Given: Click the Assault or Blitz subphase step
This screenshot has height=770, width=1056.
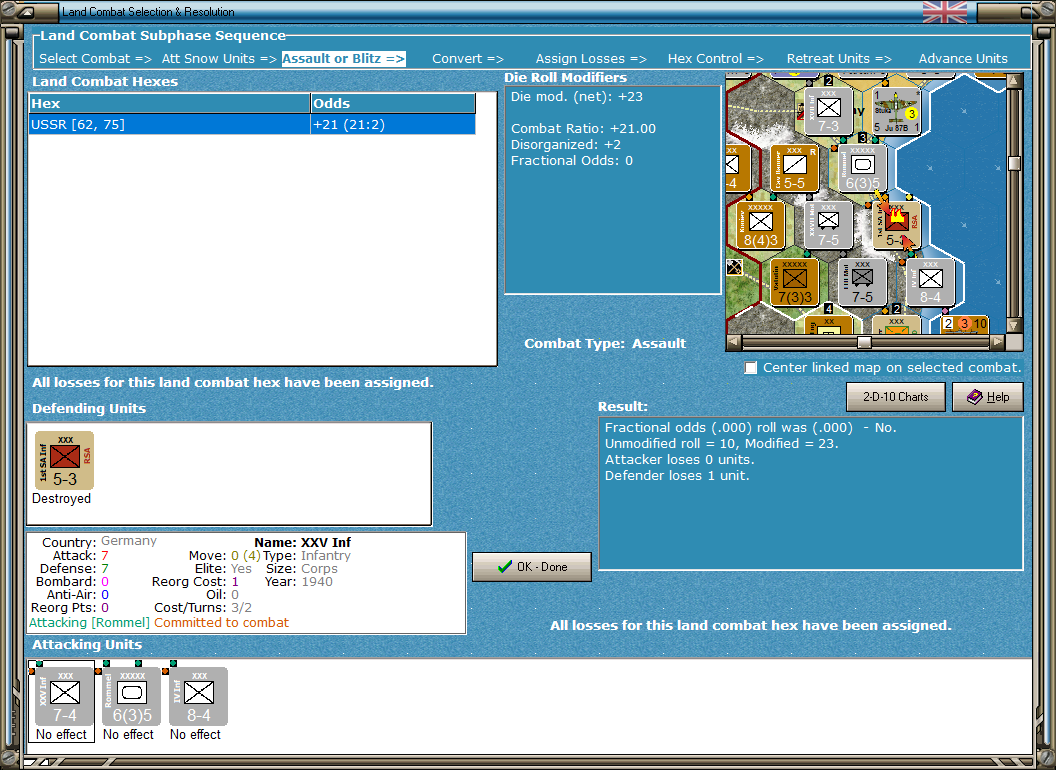Looking at the screenshot, I should (343, 59).
